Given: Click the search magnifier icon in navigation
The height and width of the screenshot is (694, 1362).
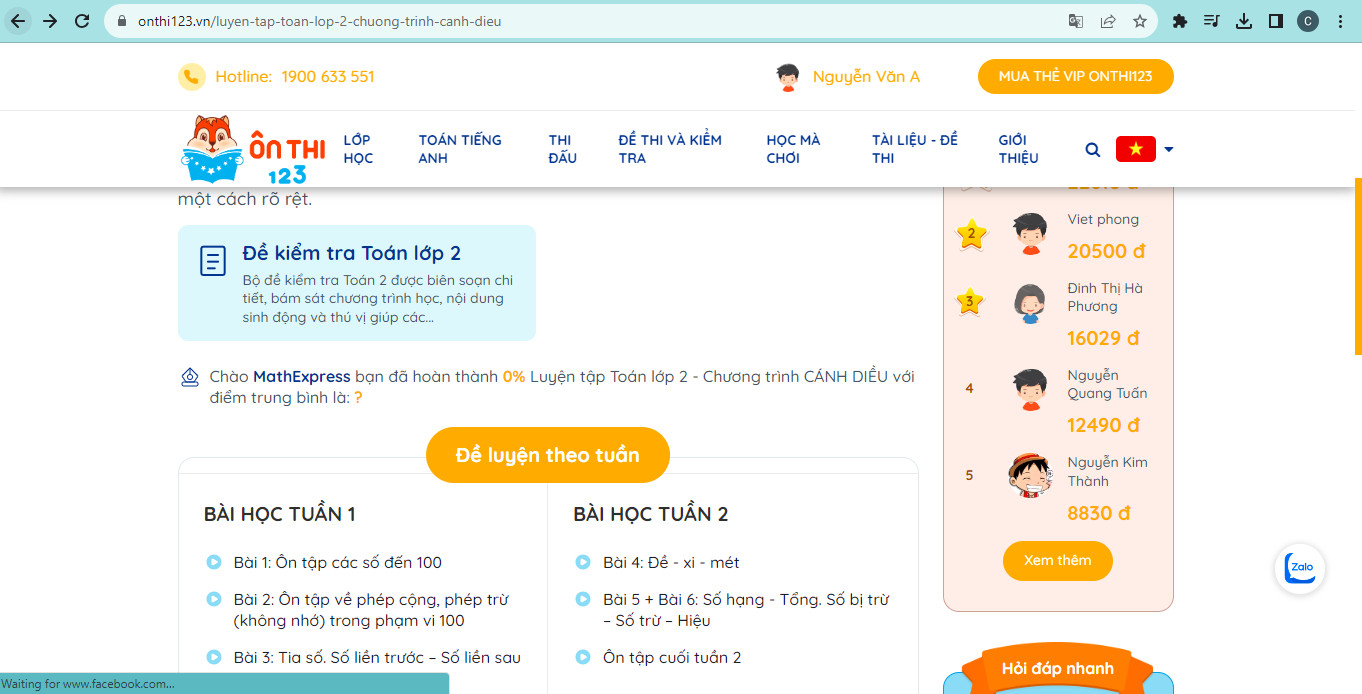Looking at the screenshot, I should point(1093,150).
